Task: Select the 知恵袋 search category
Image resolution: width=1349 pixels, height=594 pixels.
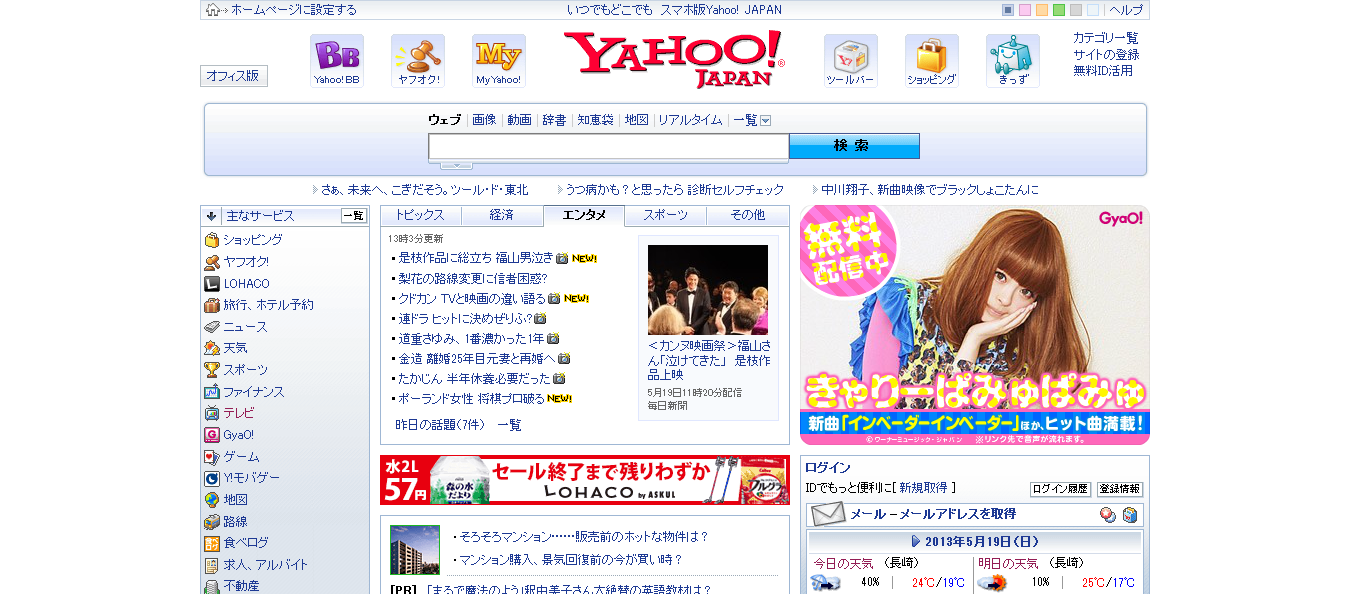Action: [595, 120]
